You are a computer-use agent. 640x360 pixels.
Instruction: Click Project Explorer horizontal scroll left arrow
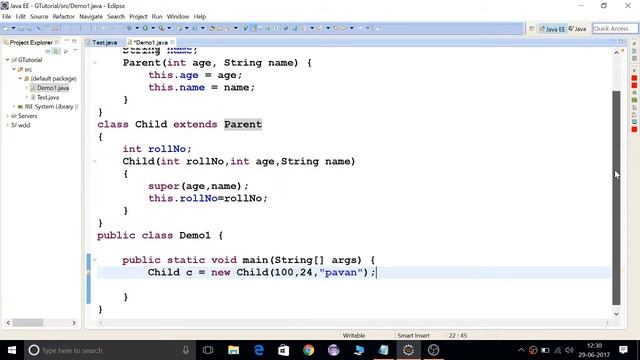(8, 322)
